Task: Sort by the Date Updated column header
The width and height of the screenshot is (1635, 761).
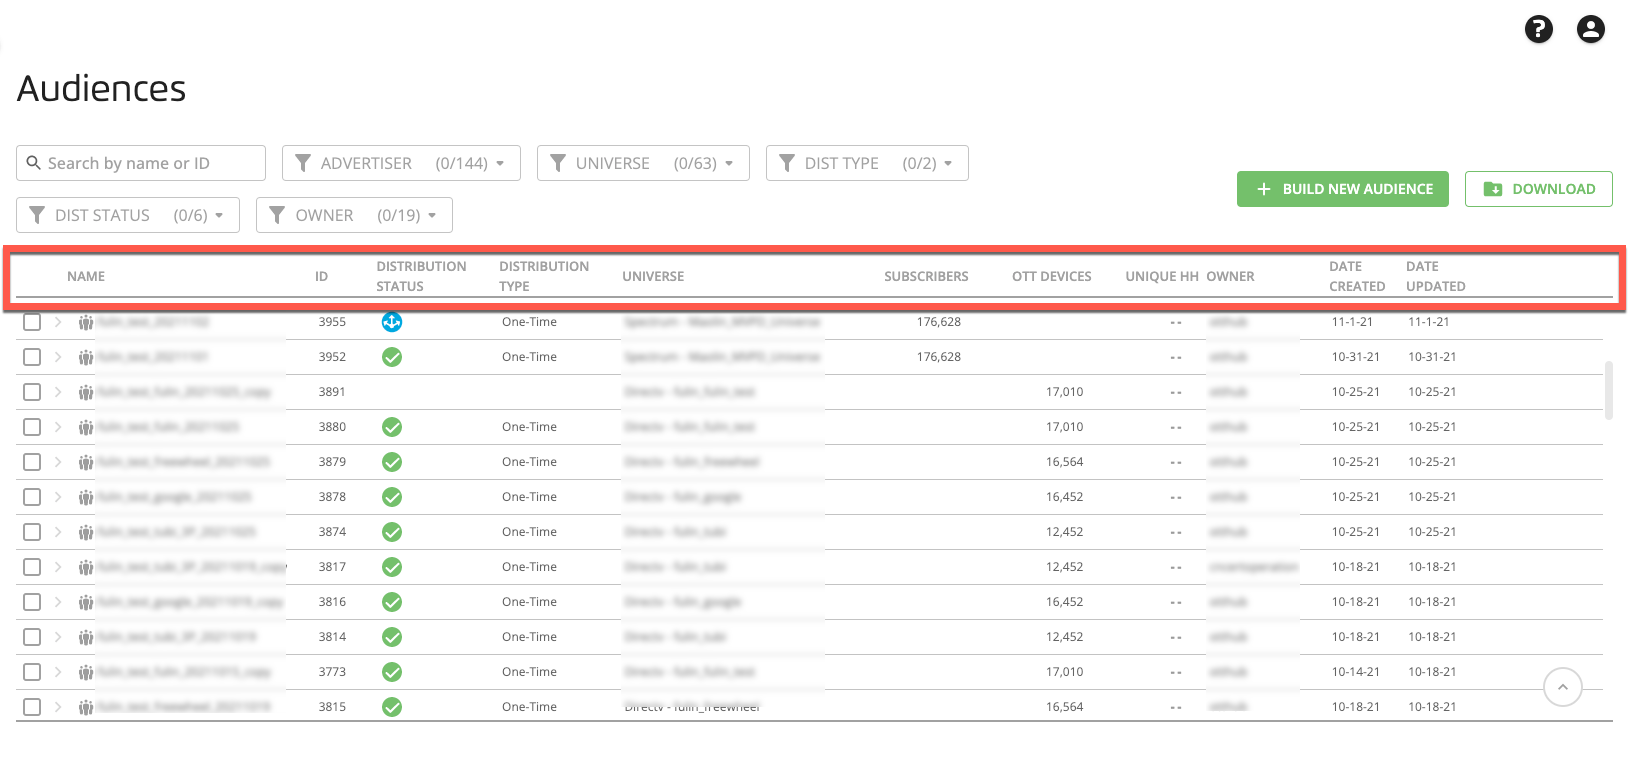Action: tap(1435, 276)
